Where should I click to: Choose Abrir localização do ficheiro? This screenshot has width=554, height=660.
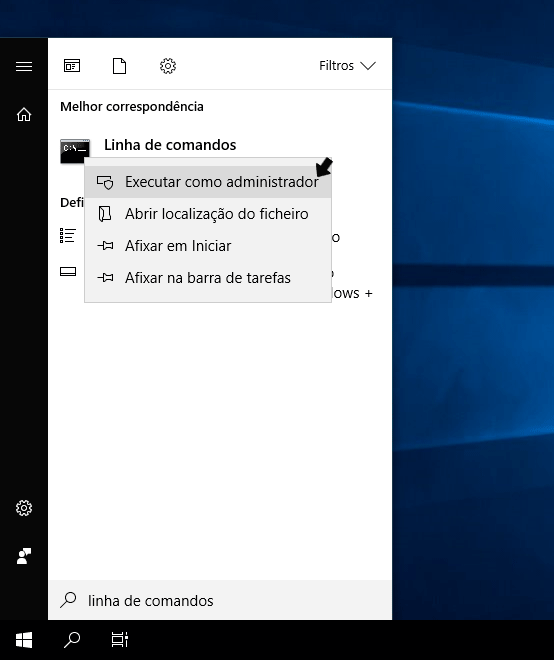click(x=208, y=214)
